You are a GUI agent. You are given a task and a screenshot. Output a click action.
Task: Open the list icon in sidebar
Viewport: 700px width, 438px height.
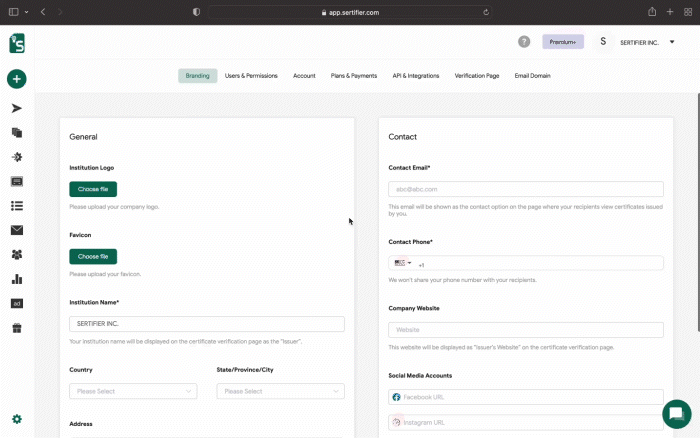point(17,206)
